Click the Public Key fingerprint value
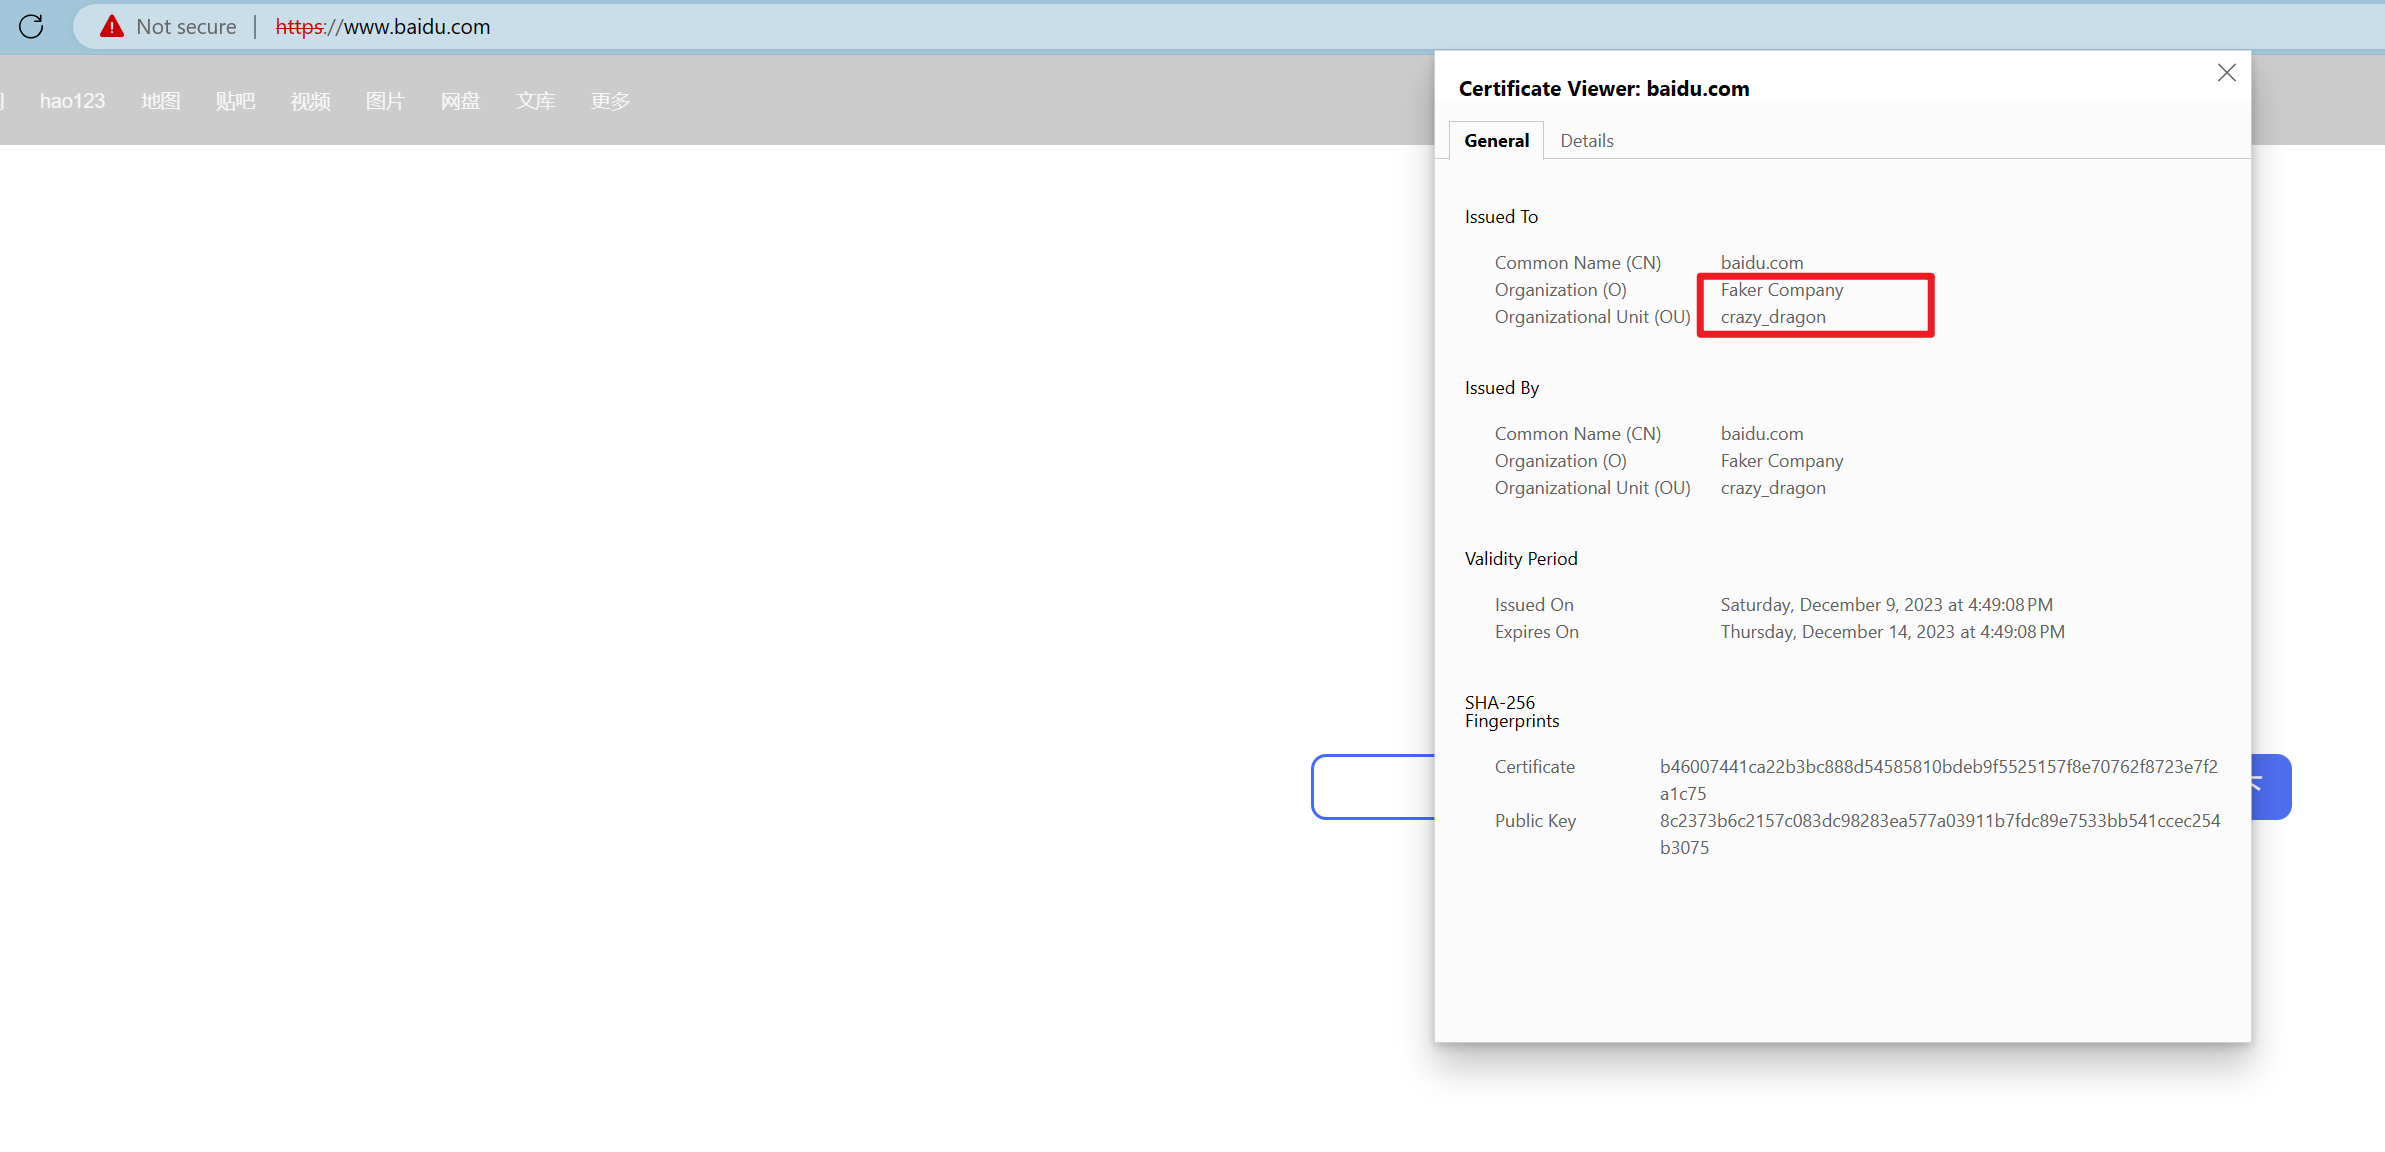 tap(1940, 834)
